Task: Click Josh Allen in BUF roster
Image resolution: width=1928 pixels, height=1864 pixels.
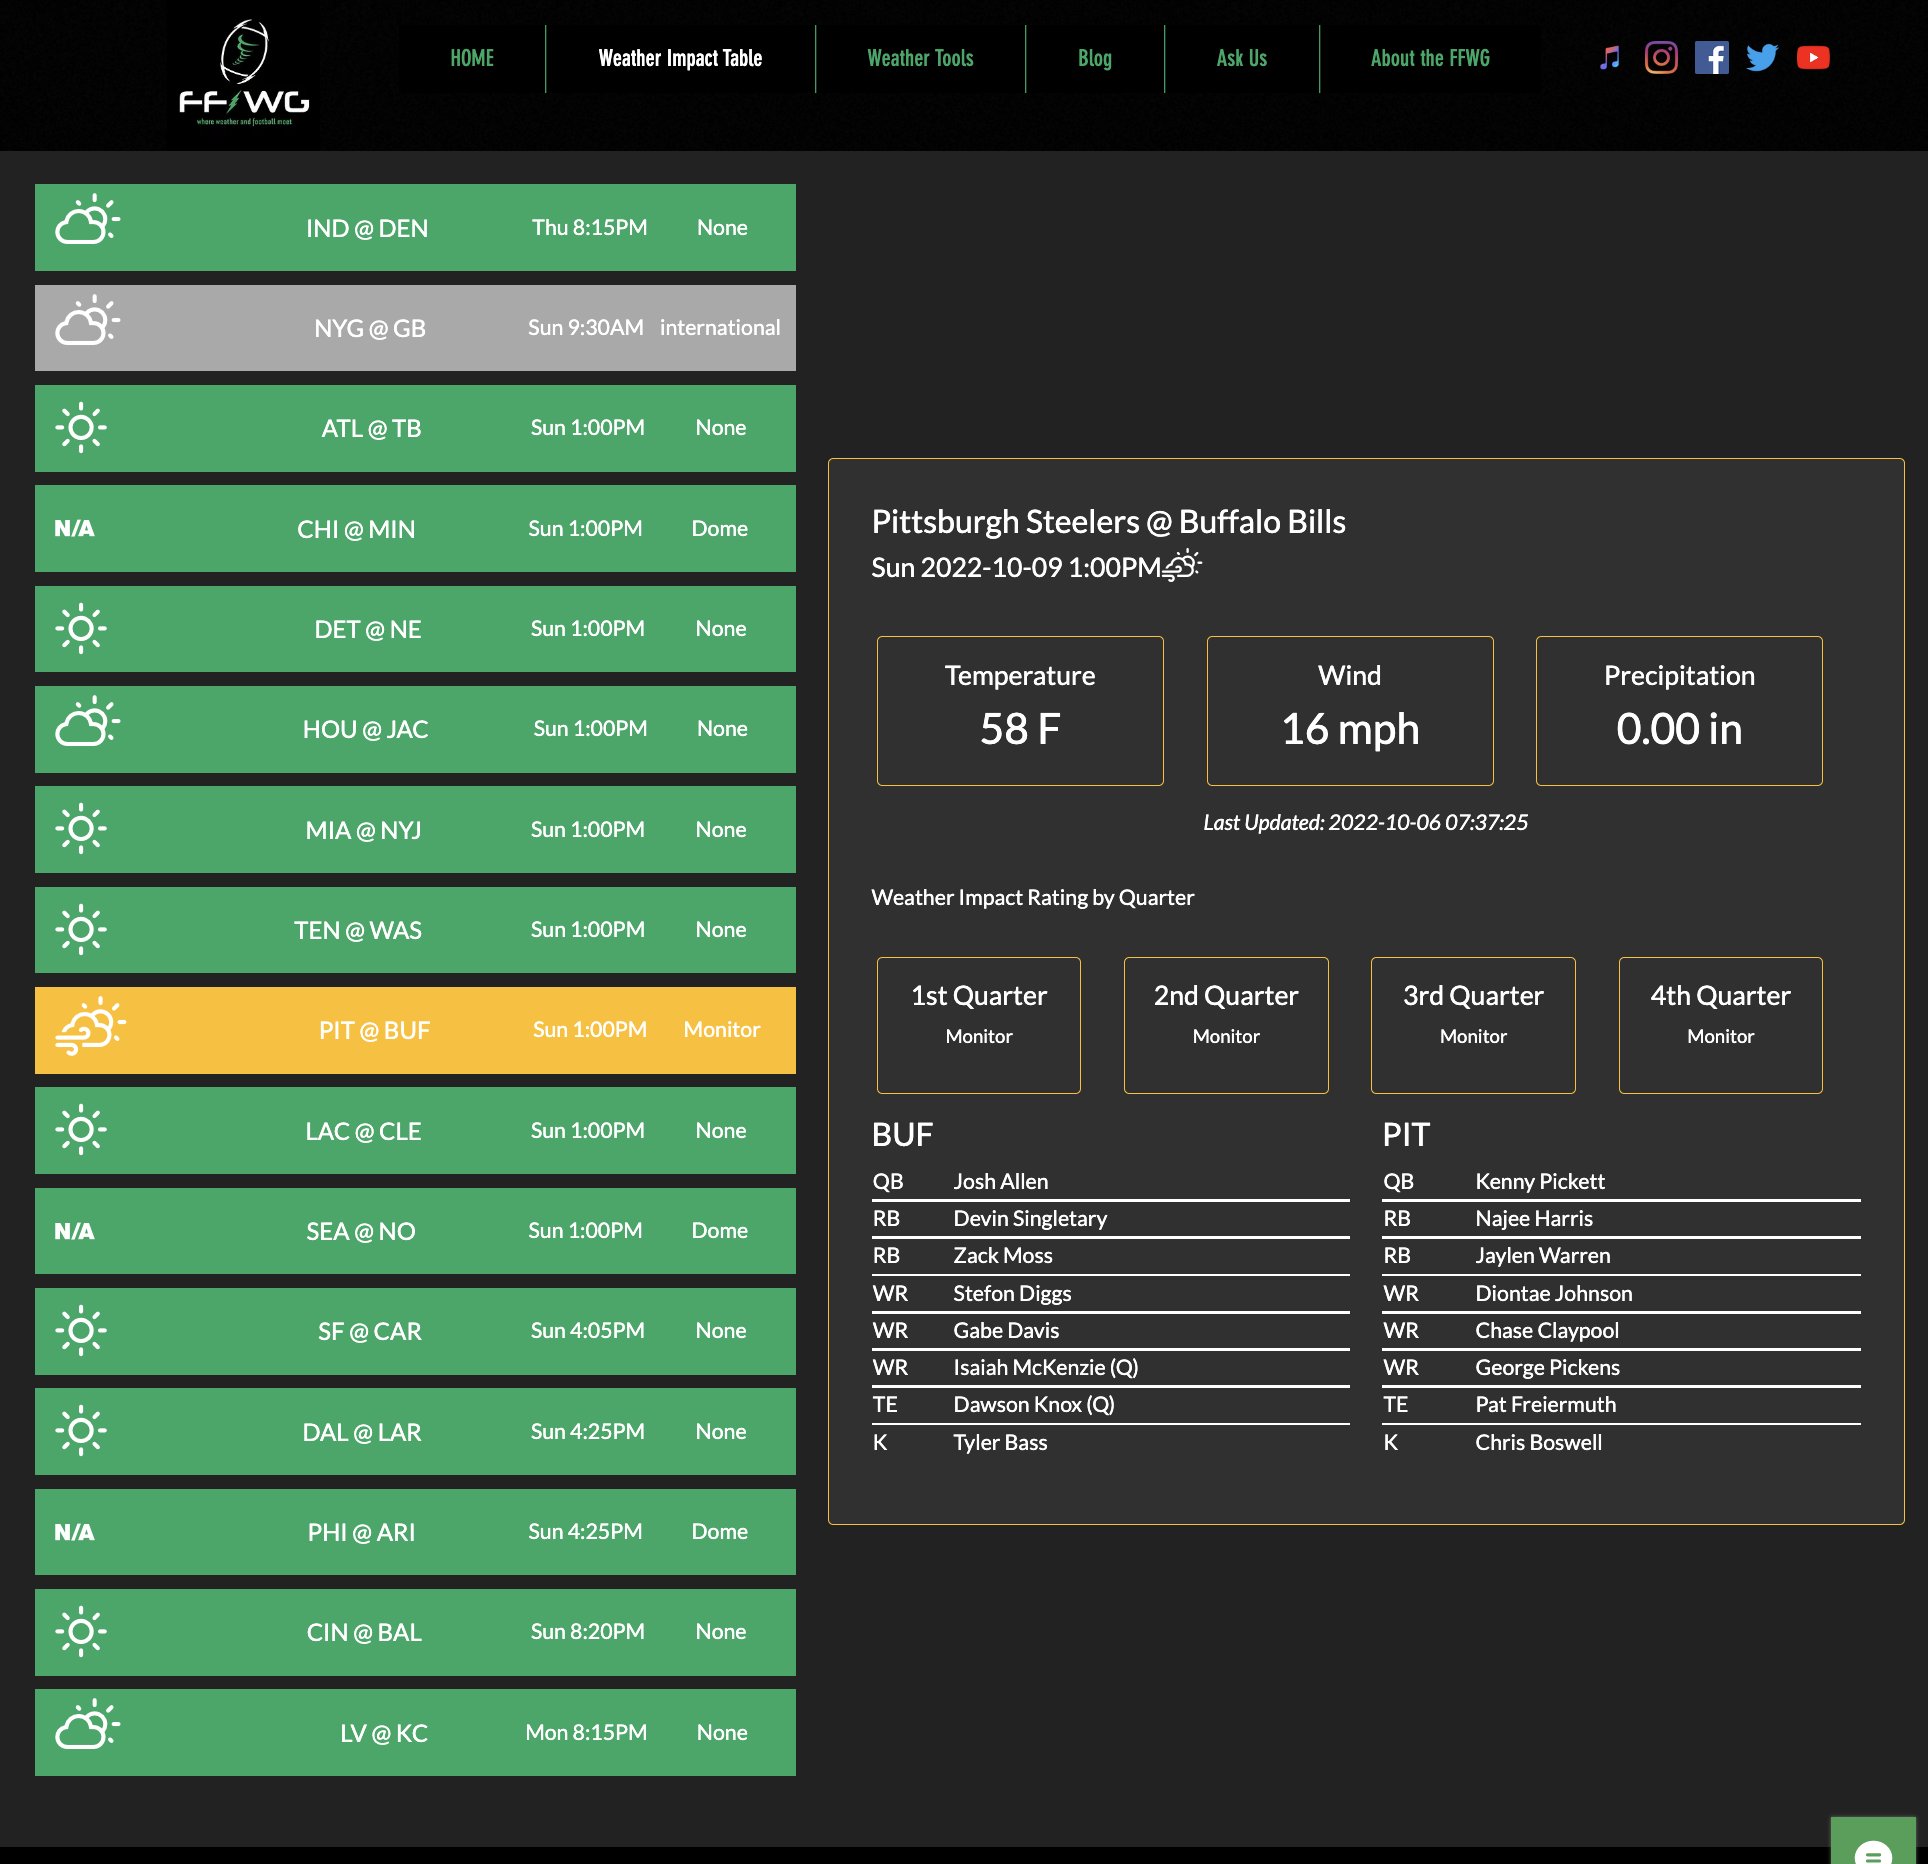Action: [1000, 1181]
